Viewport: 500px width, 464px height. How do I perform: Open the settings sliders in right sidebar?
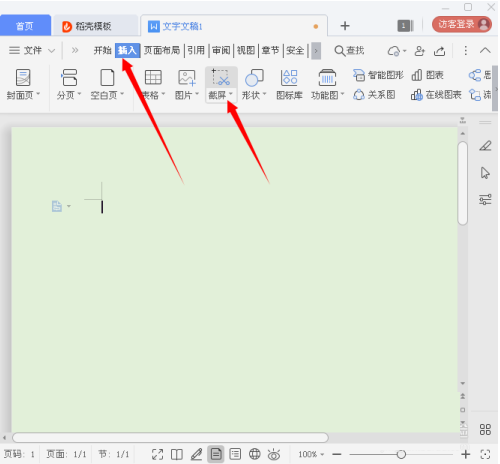pos(485,199)
